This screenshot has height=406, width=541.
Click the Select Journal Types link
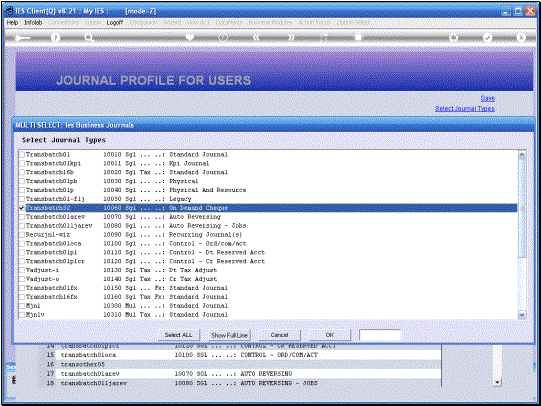tap(464, 108)
